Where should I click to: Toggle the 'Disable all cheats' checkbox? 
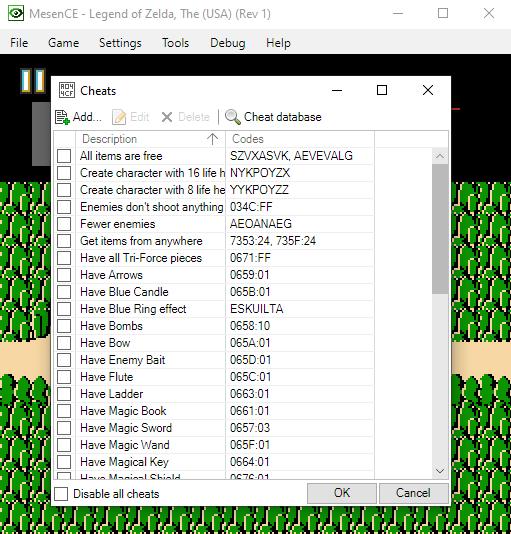61,494
